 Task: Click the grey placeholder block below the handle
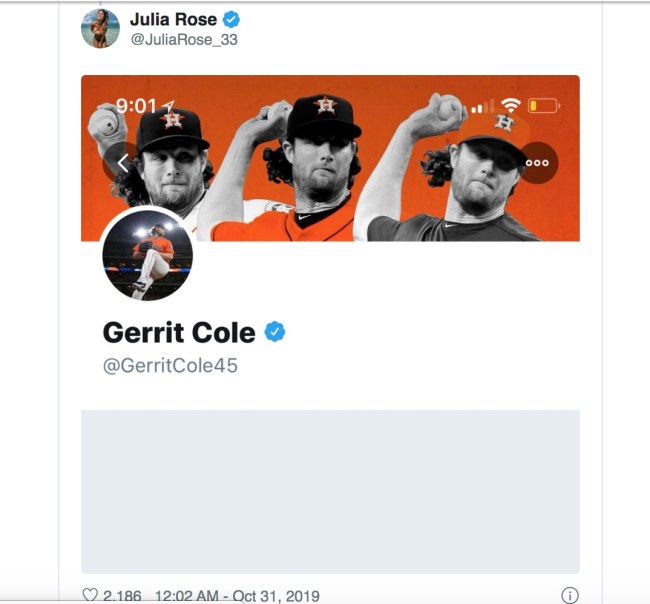[330, 490]
